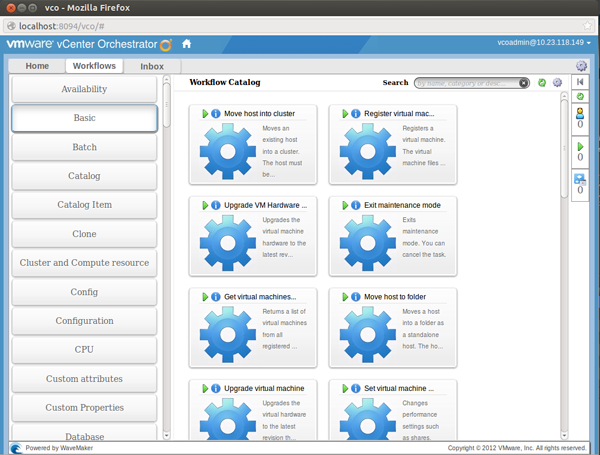Switch to the Workflows tab
600x455 pixels.
94,66
